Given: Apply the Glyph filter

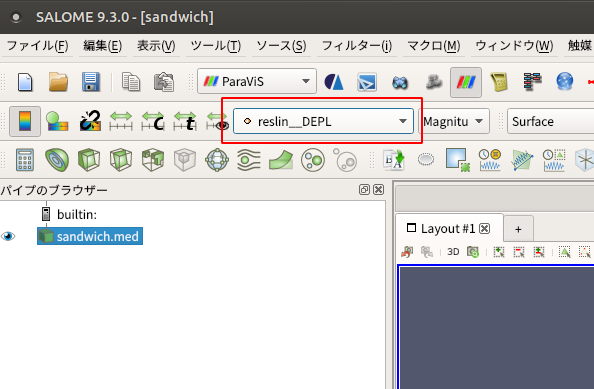Looking at the screenshot, I should click(217, 160).
